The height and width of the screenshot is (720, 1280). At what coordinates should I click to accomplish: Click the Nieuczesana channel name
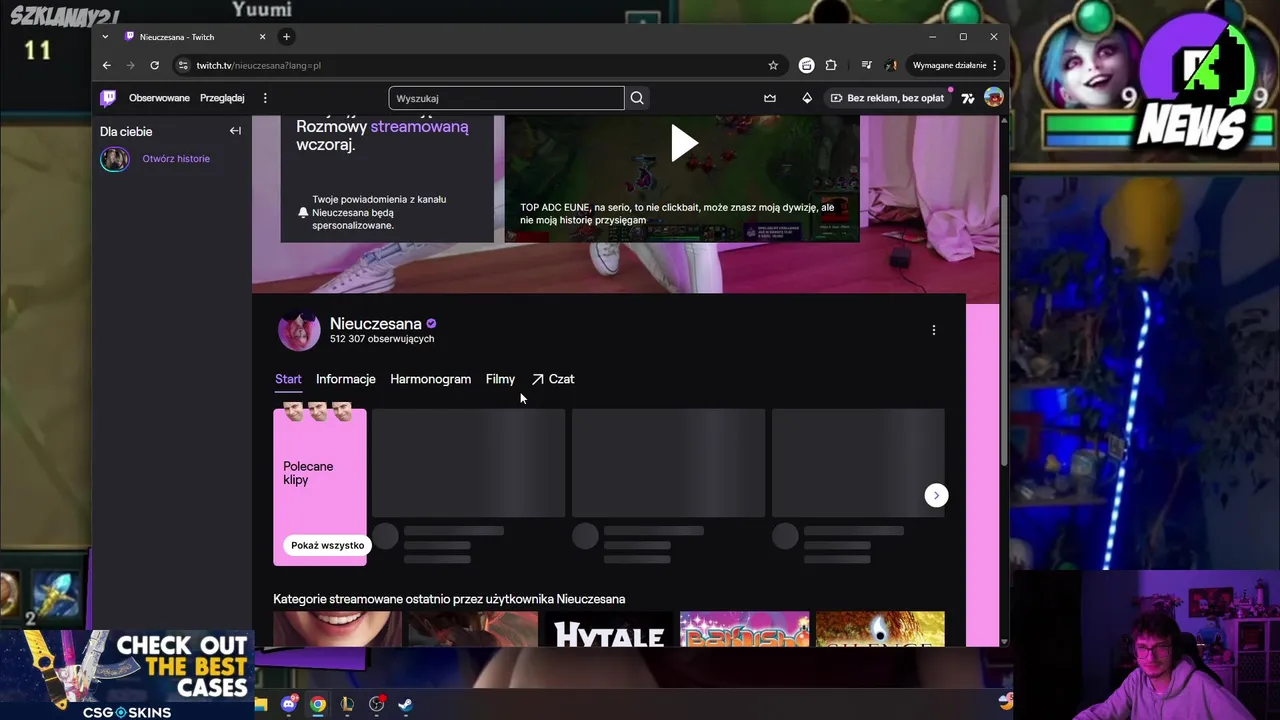click(x=376, y=324)
